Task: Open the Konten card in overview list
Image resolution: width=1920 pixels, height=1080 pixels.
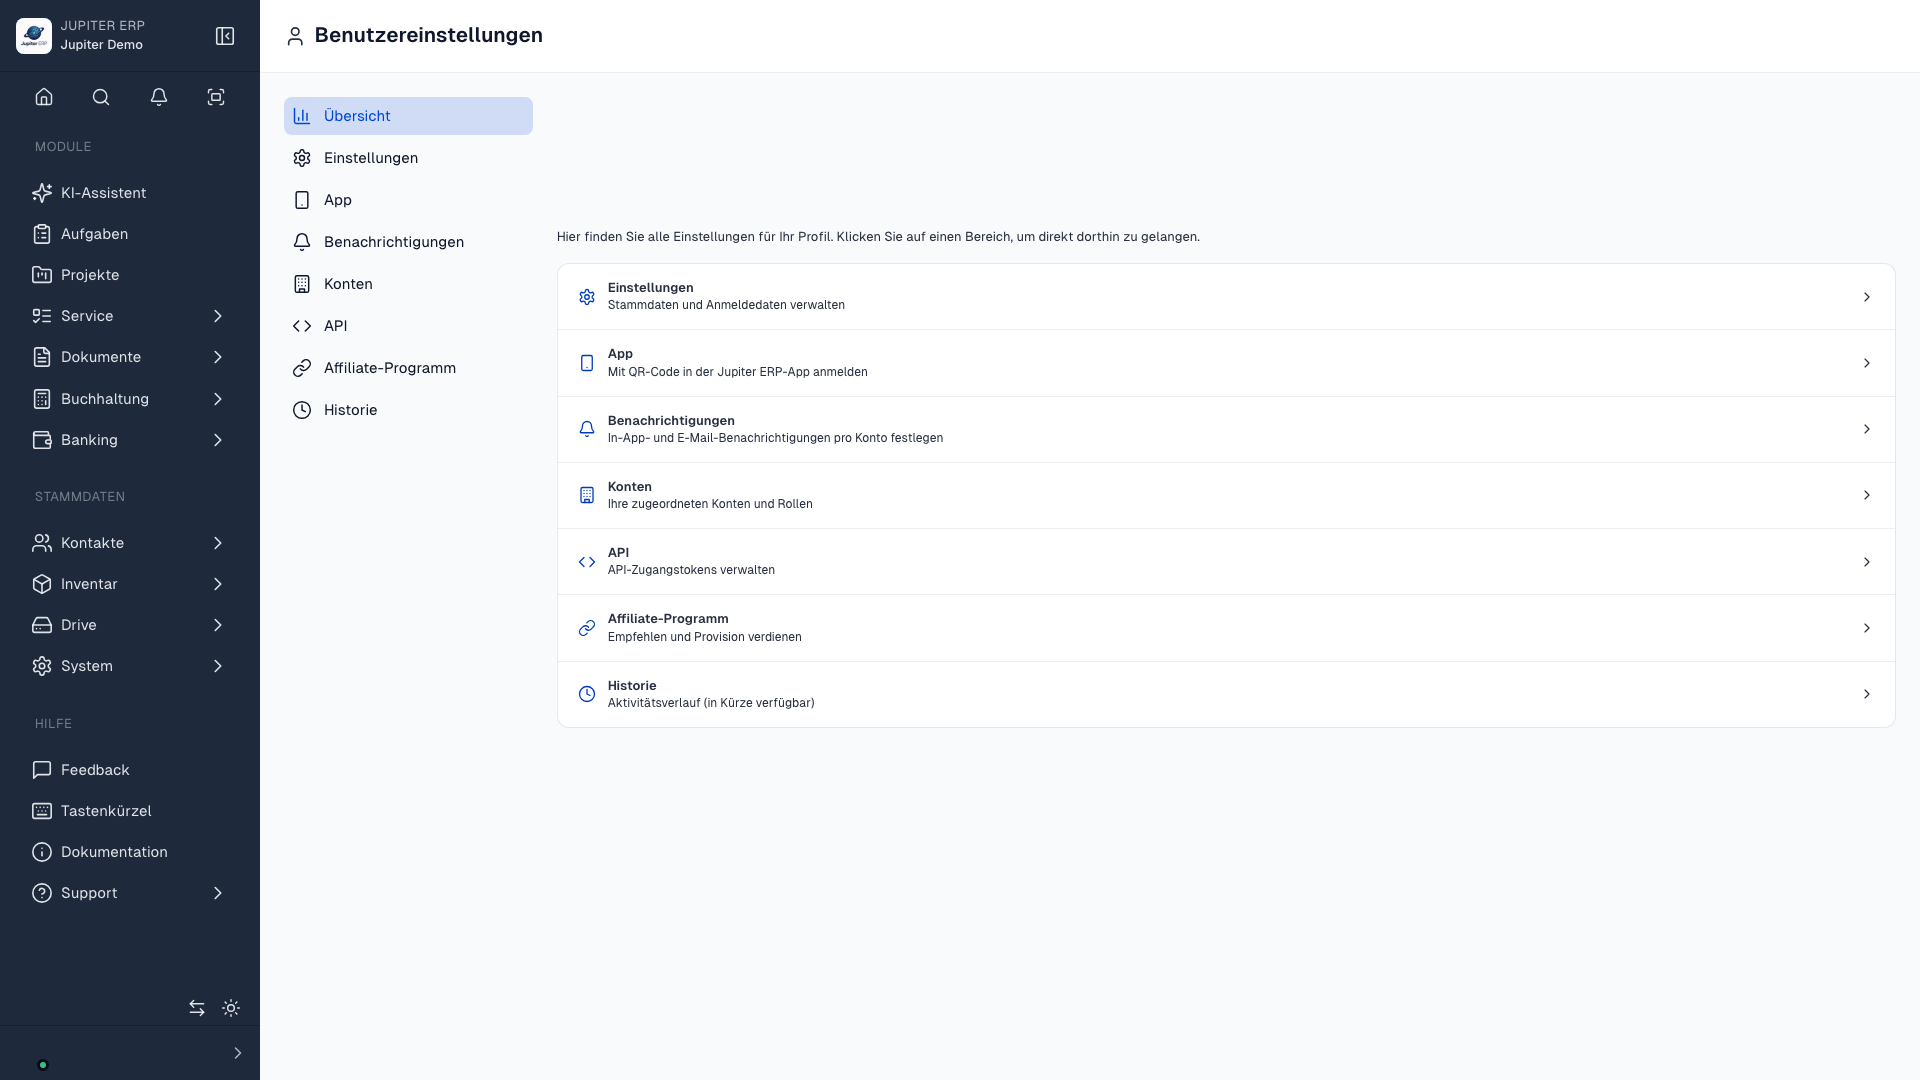Action: (1226, 495)
